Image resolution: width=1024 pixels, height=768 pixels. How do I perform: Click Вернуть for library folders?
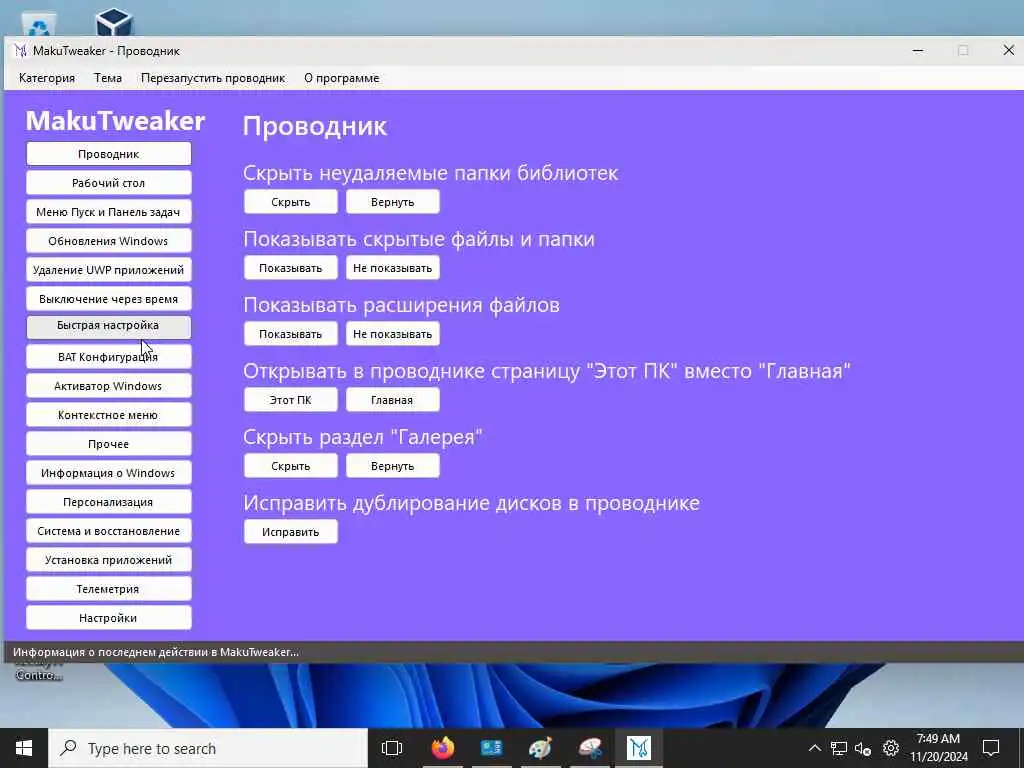[392, 202]
